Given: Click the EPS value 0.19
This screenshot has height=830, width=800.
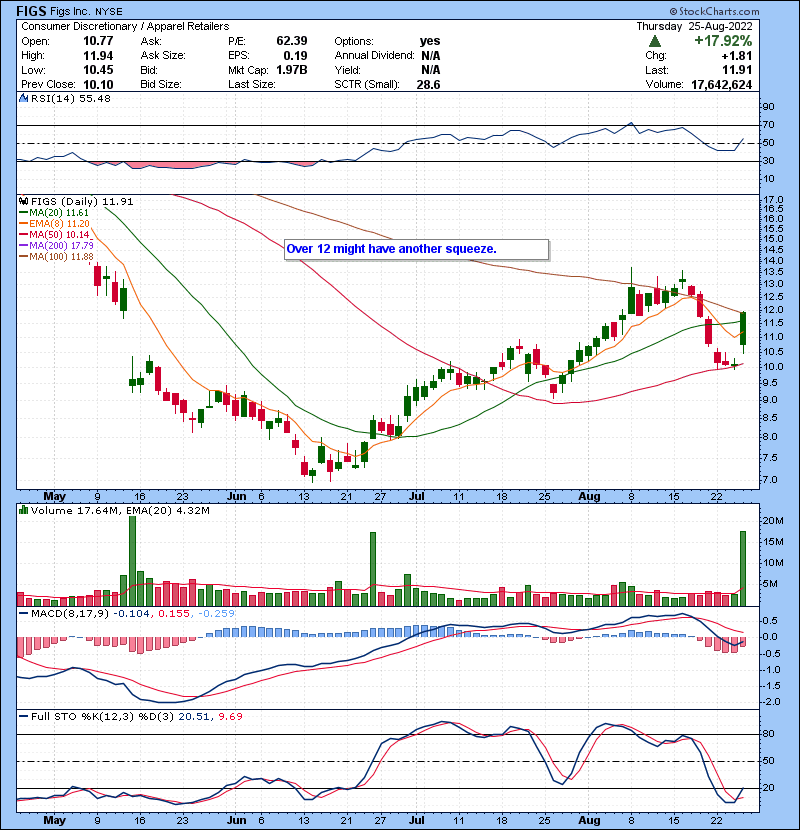Looking at the screenshot, I should coord(295,56).
